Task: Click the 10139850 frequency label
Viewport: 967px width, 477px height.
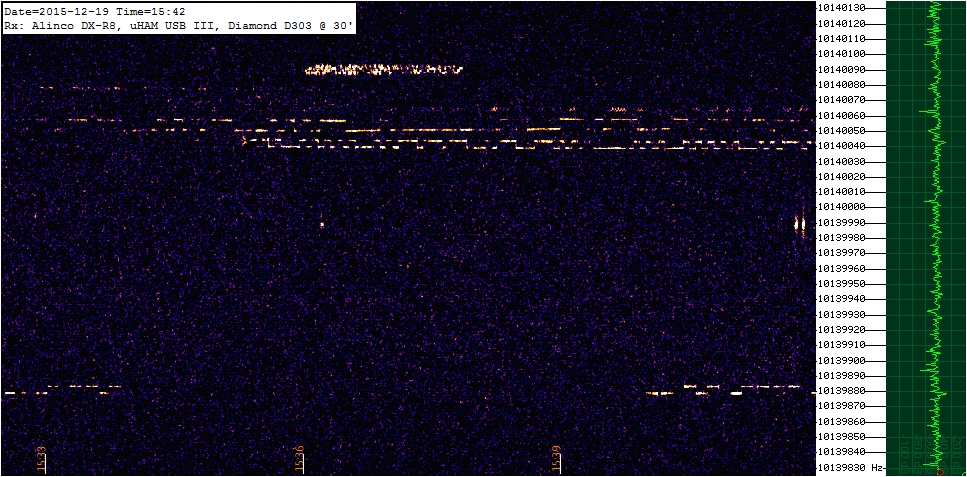Action: coord(843,437)
